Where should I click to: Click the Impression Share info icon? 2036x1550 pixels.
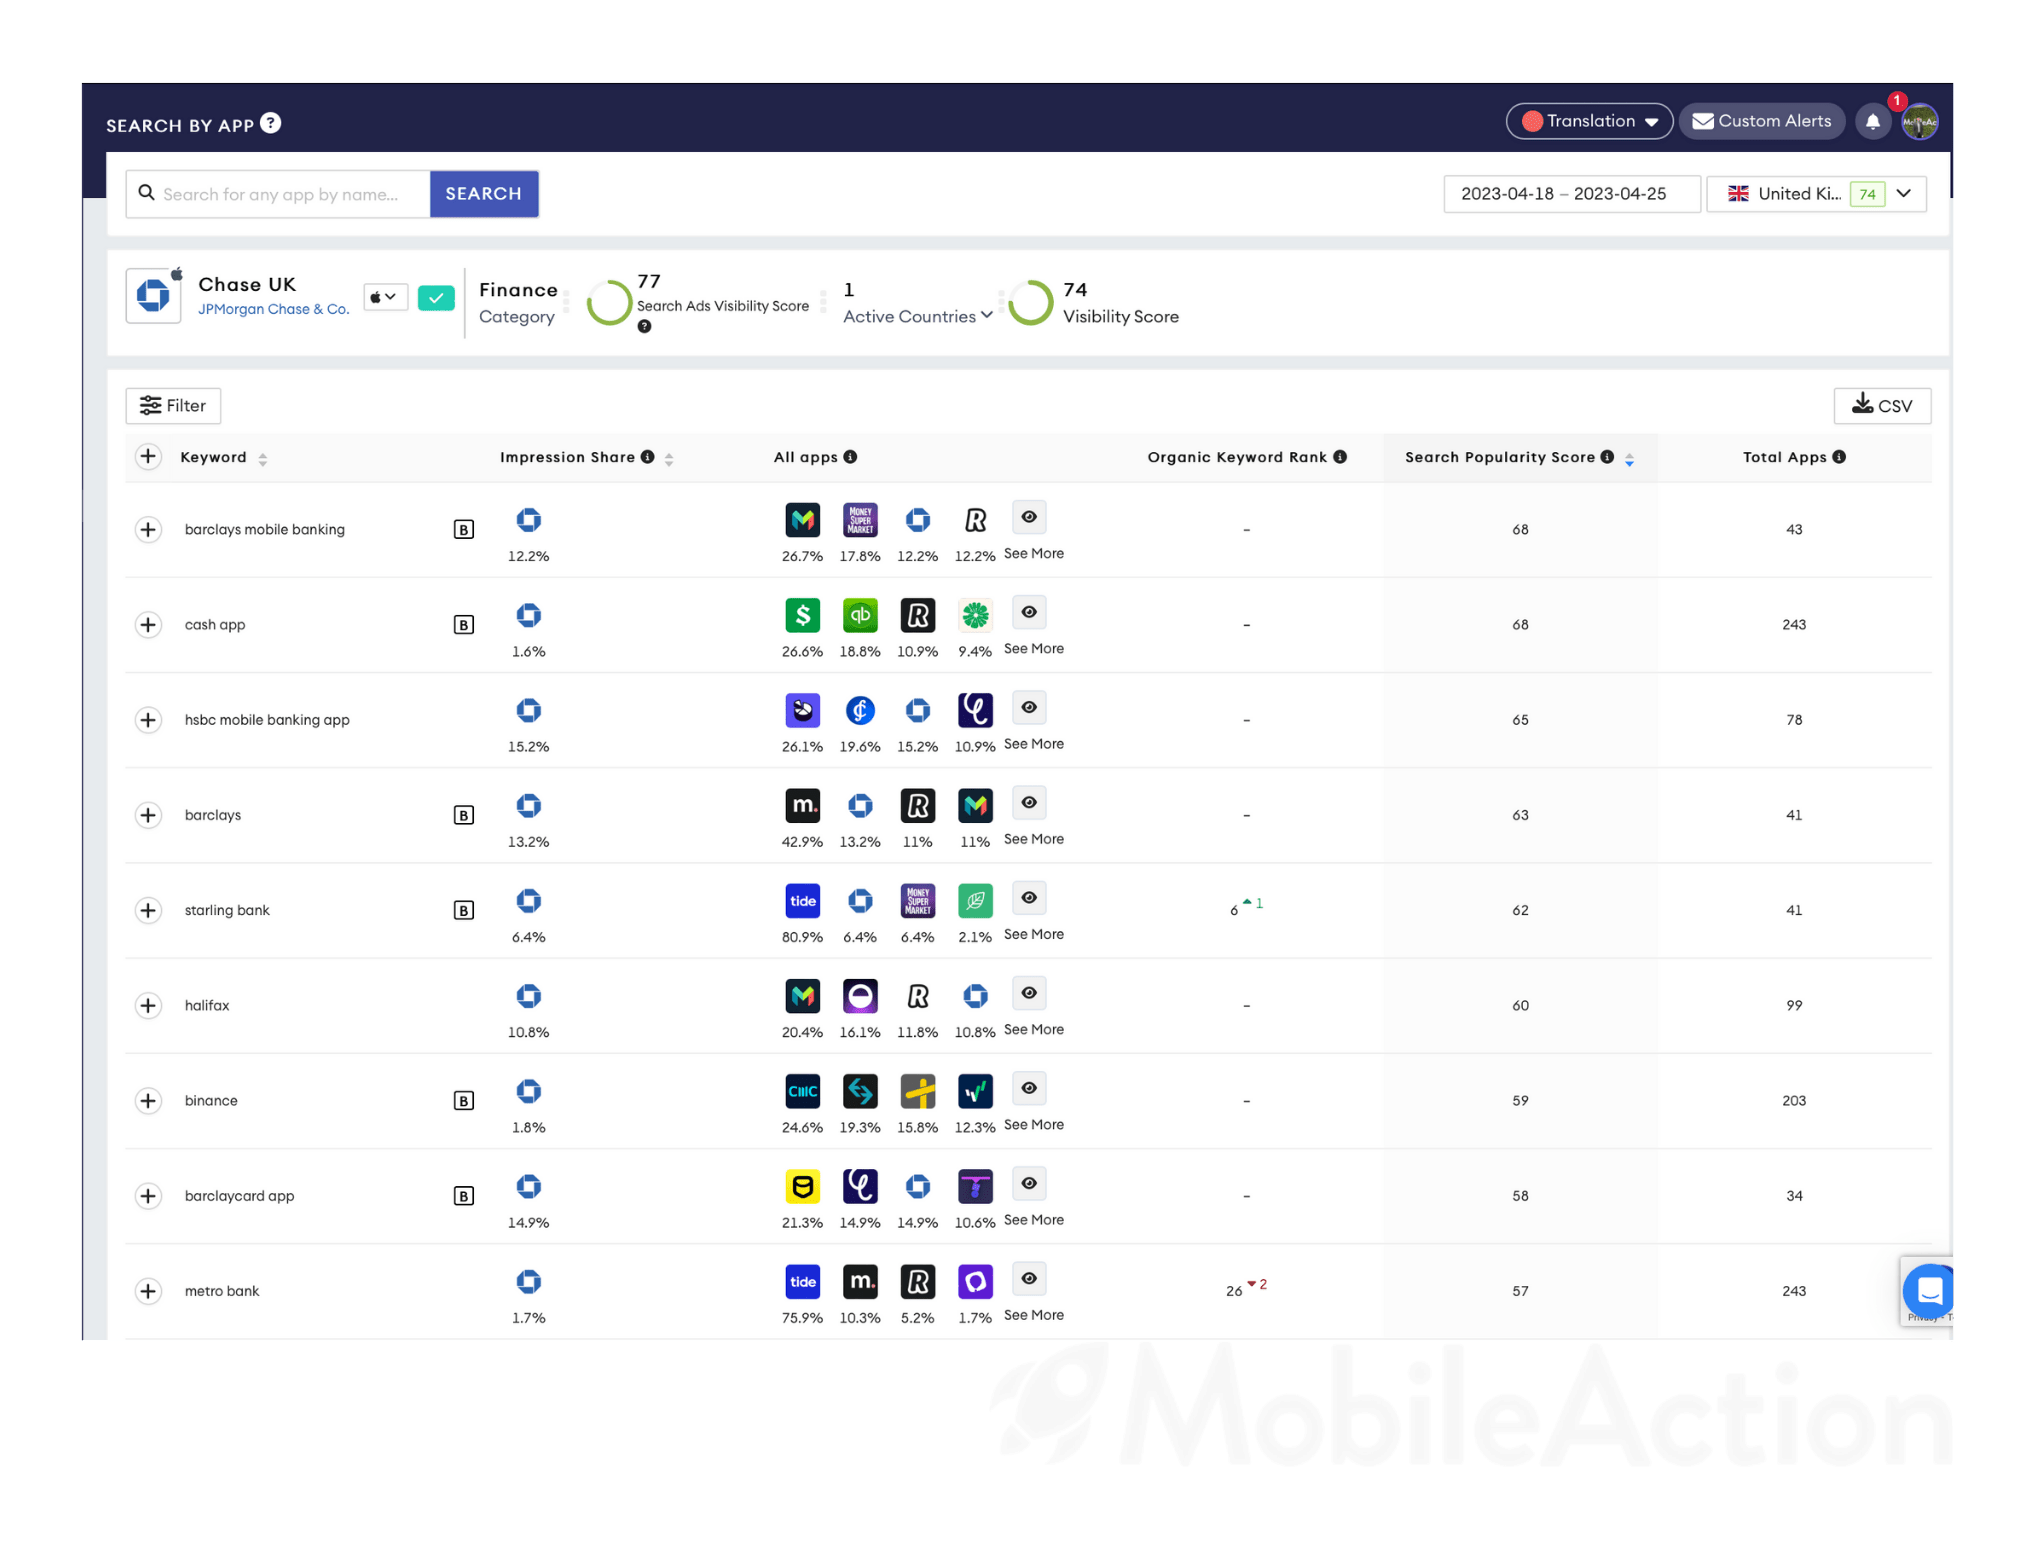pos(648,457)
